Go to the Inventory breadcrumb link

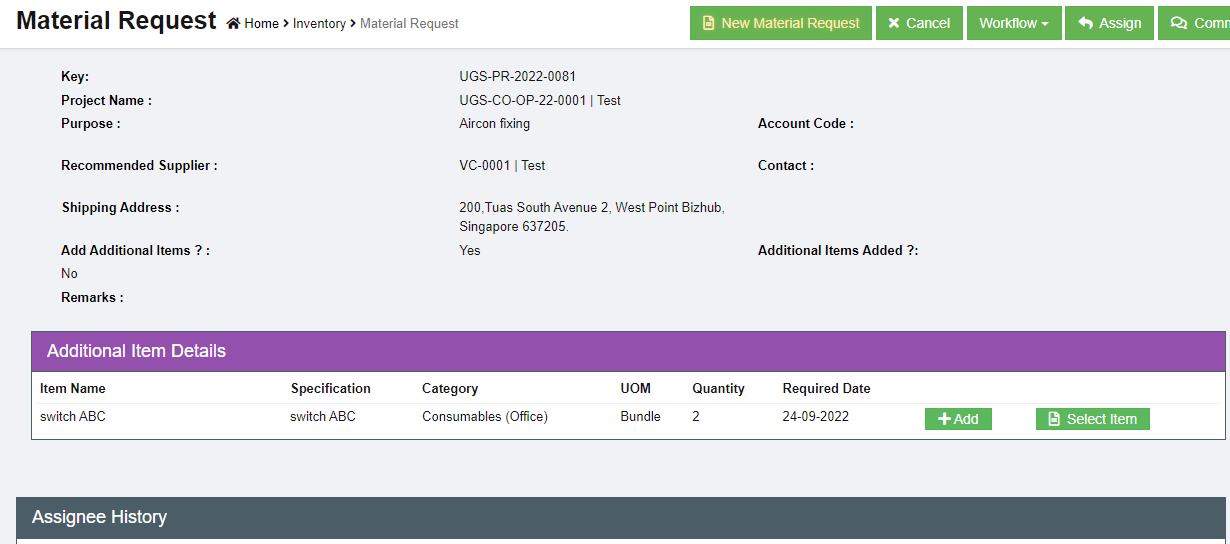coord(319,23)
